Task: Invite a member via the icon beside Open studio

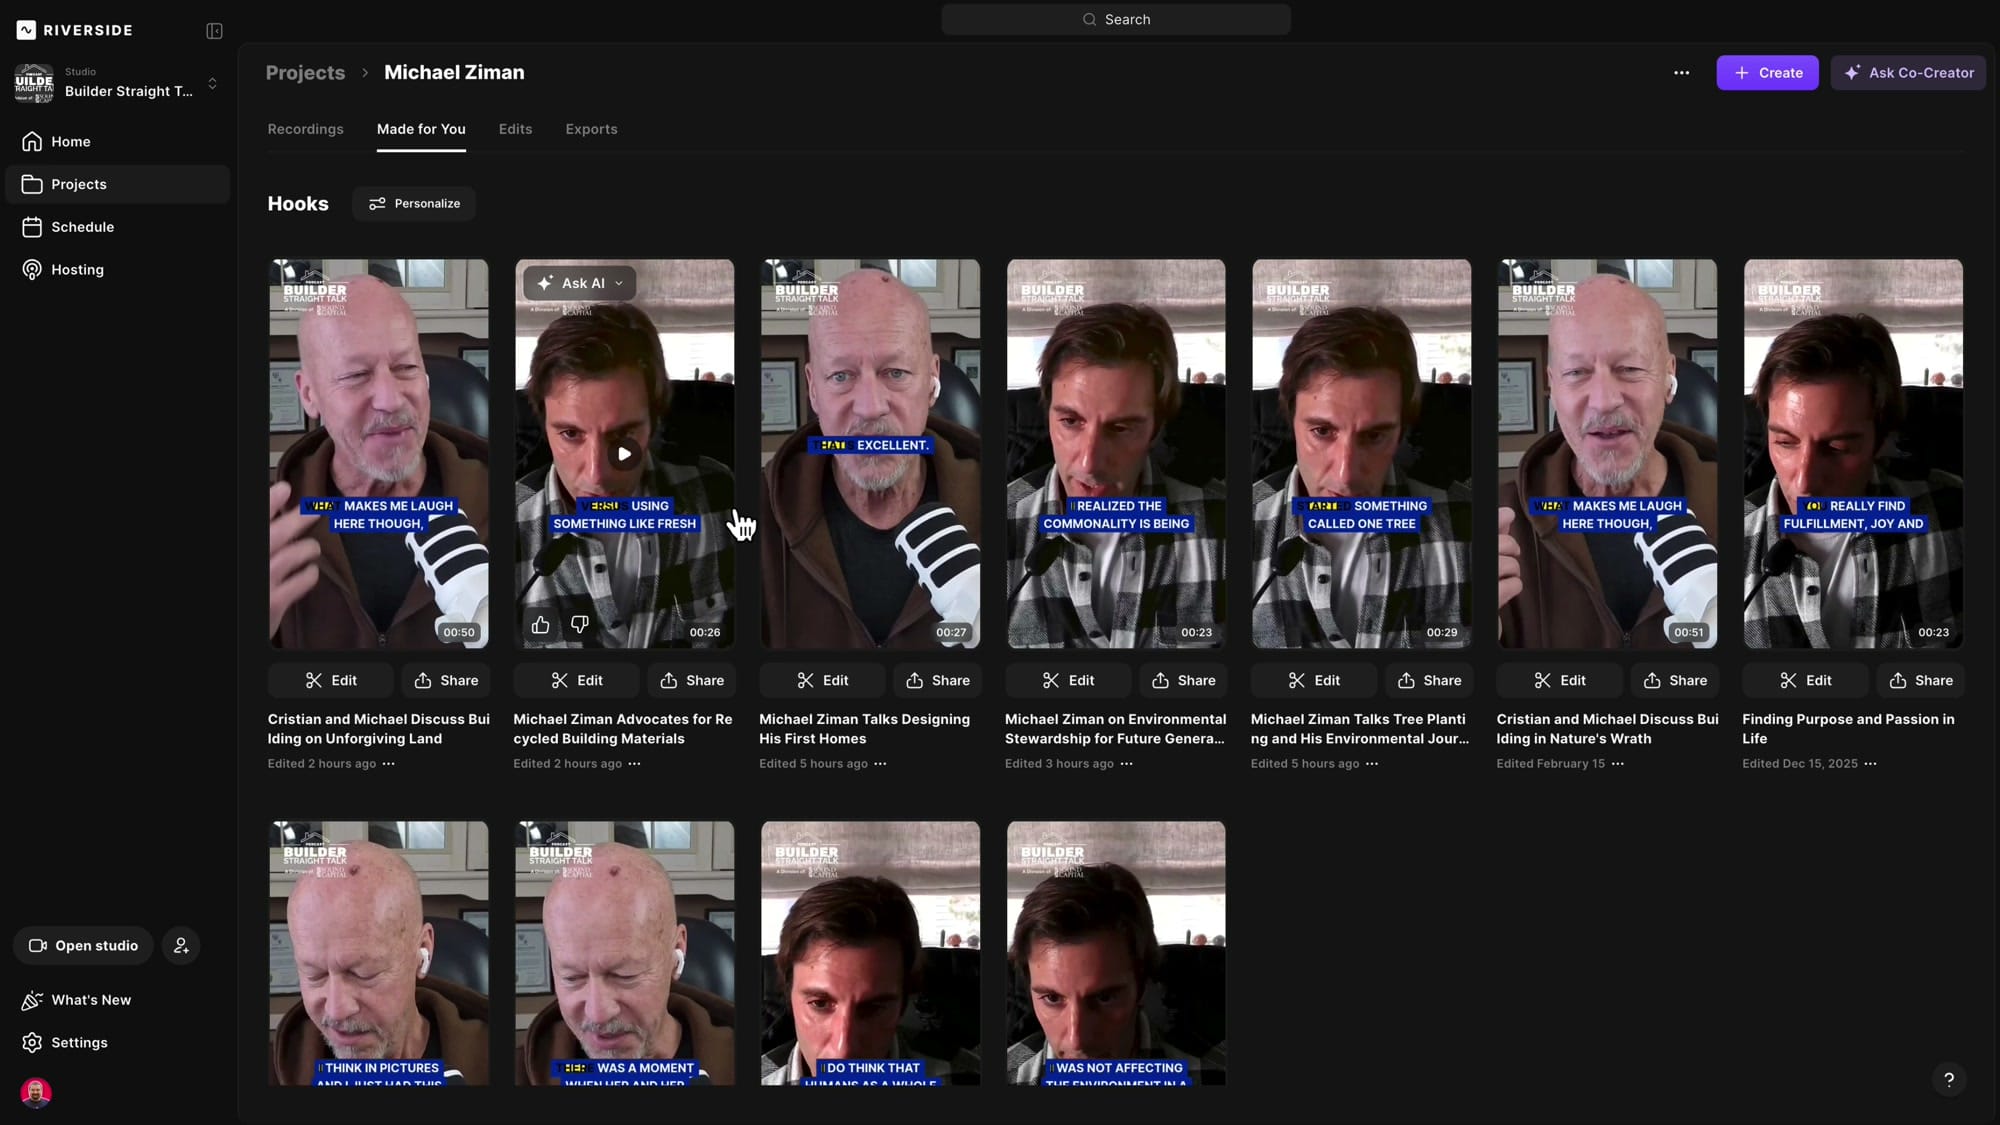Action: click(181, 945)
